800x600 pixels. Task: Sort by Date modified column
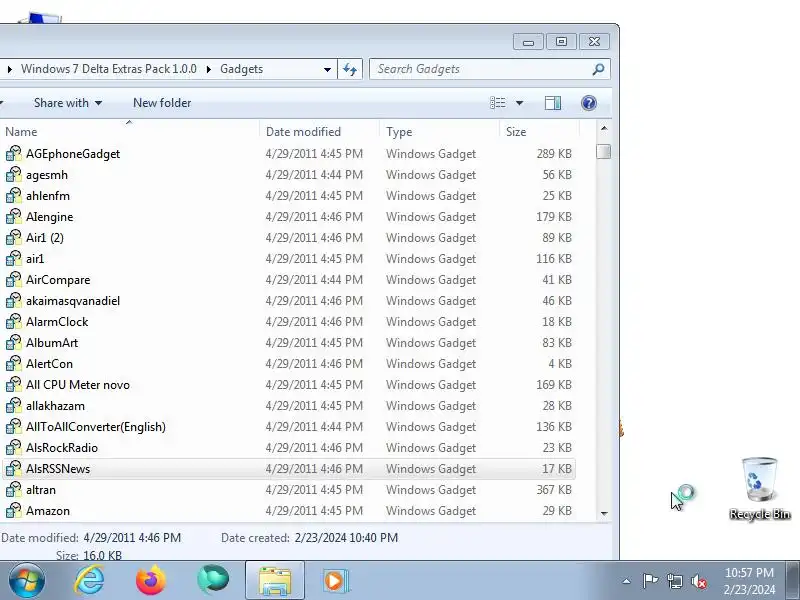[320, 132]
